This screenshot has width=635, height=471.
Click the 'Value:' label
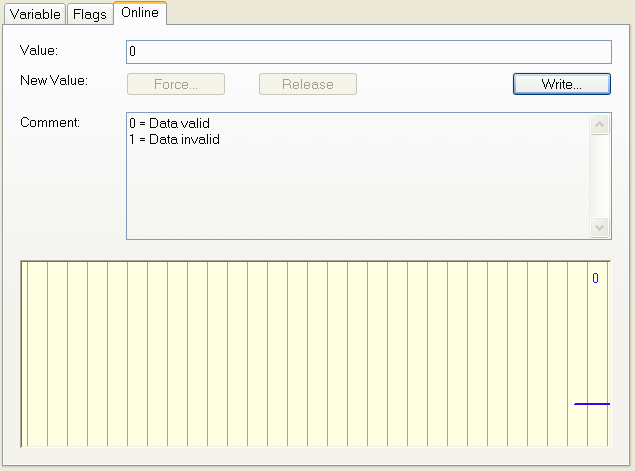[39, 51]
